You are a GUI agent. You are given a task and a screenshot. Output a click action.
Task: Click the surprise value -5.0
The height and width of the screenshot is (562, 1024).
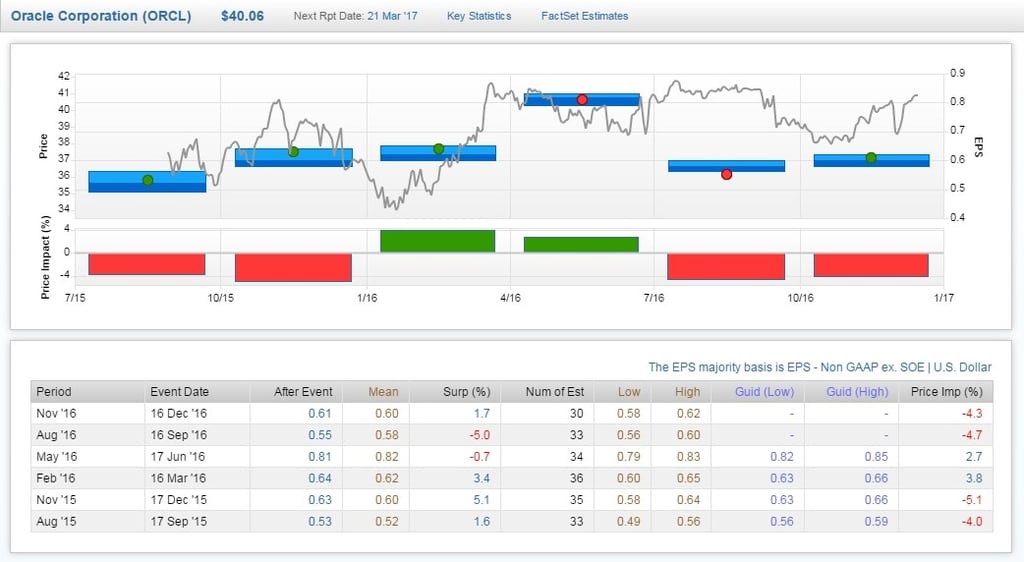click(x=479, y=435)
